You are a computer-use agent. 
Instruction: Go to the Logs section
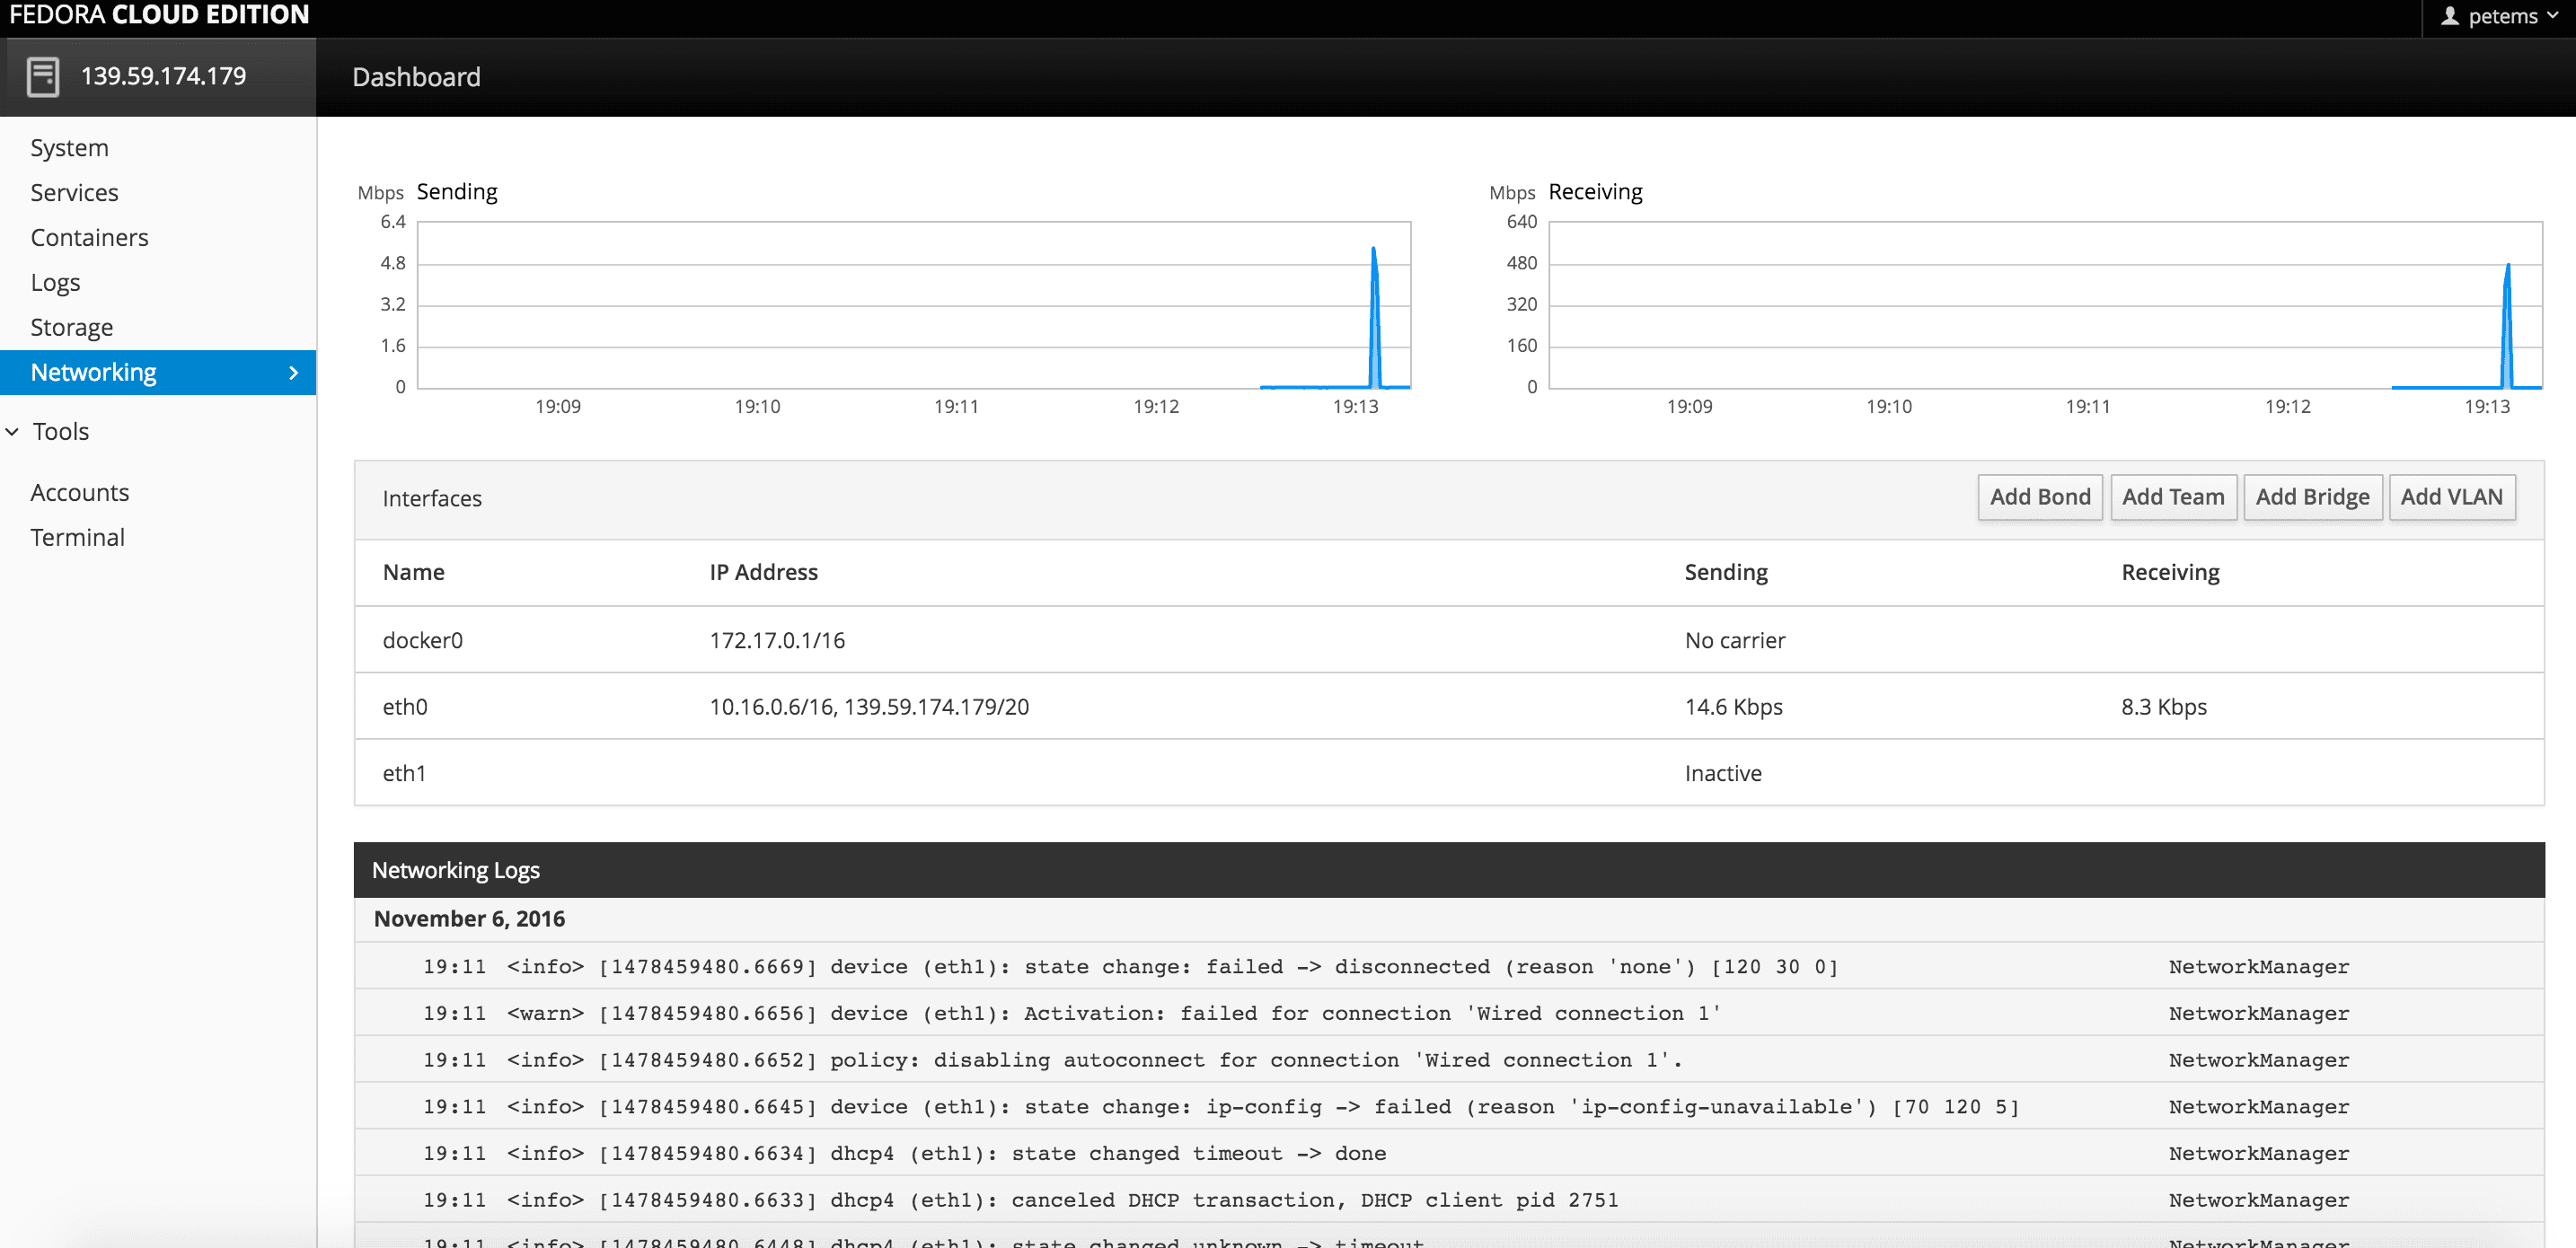(x=55, y=282)
